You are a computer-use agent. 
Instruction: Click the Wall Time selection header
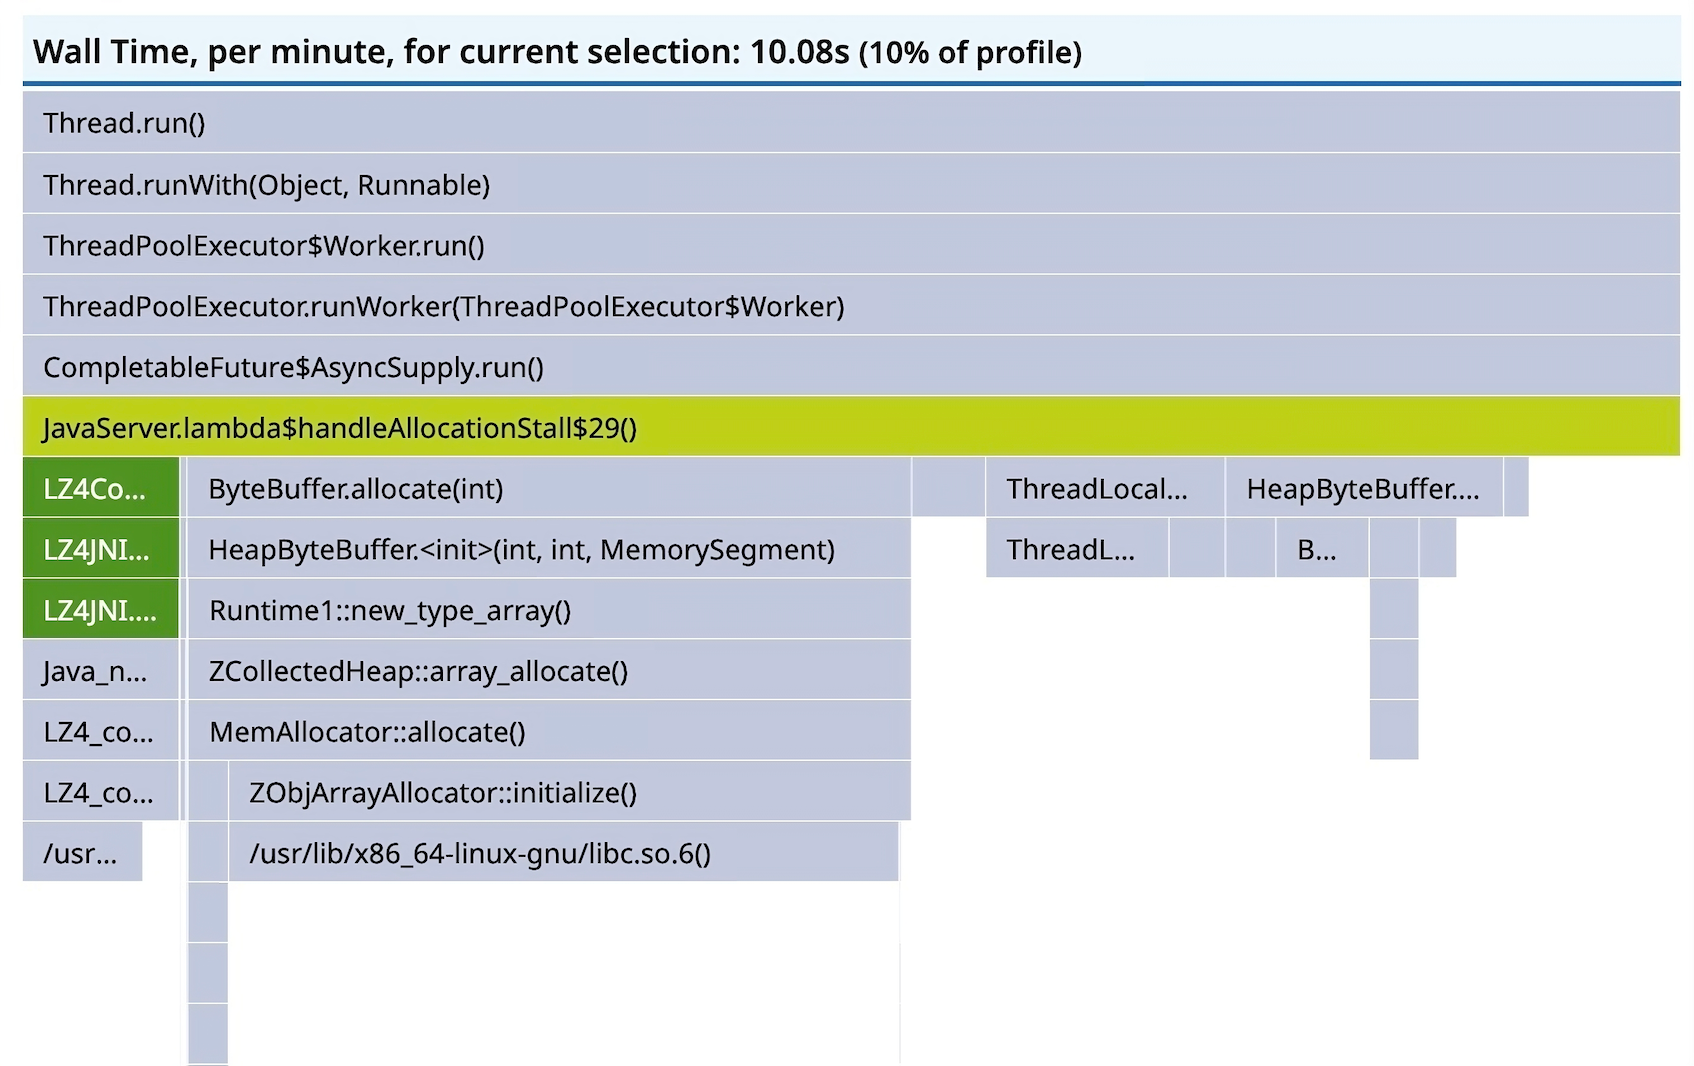[x=850, y=52]
